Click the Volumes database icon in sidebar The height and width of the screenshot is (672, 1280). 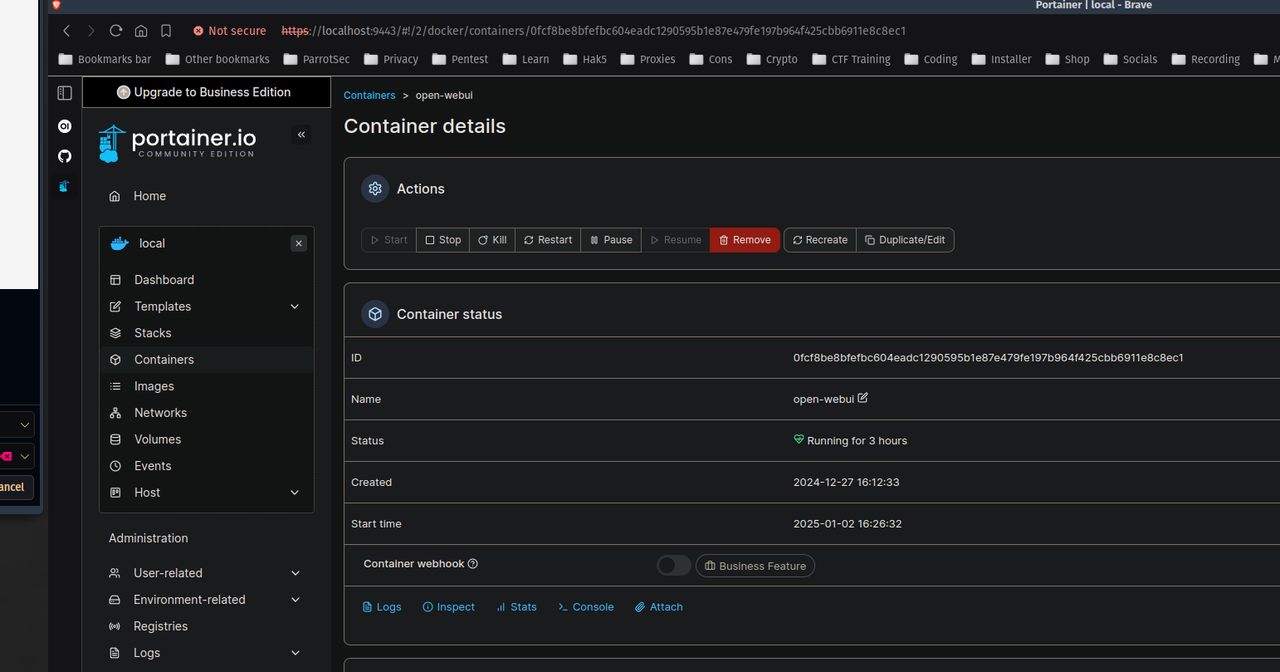115,439
